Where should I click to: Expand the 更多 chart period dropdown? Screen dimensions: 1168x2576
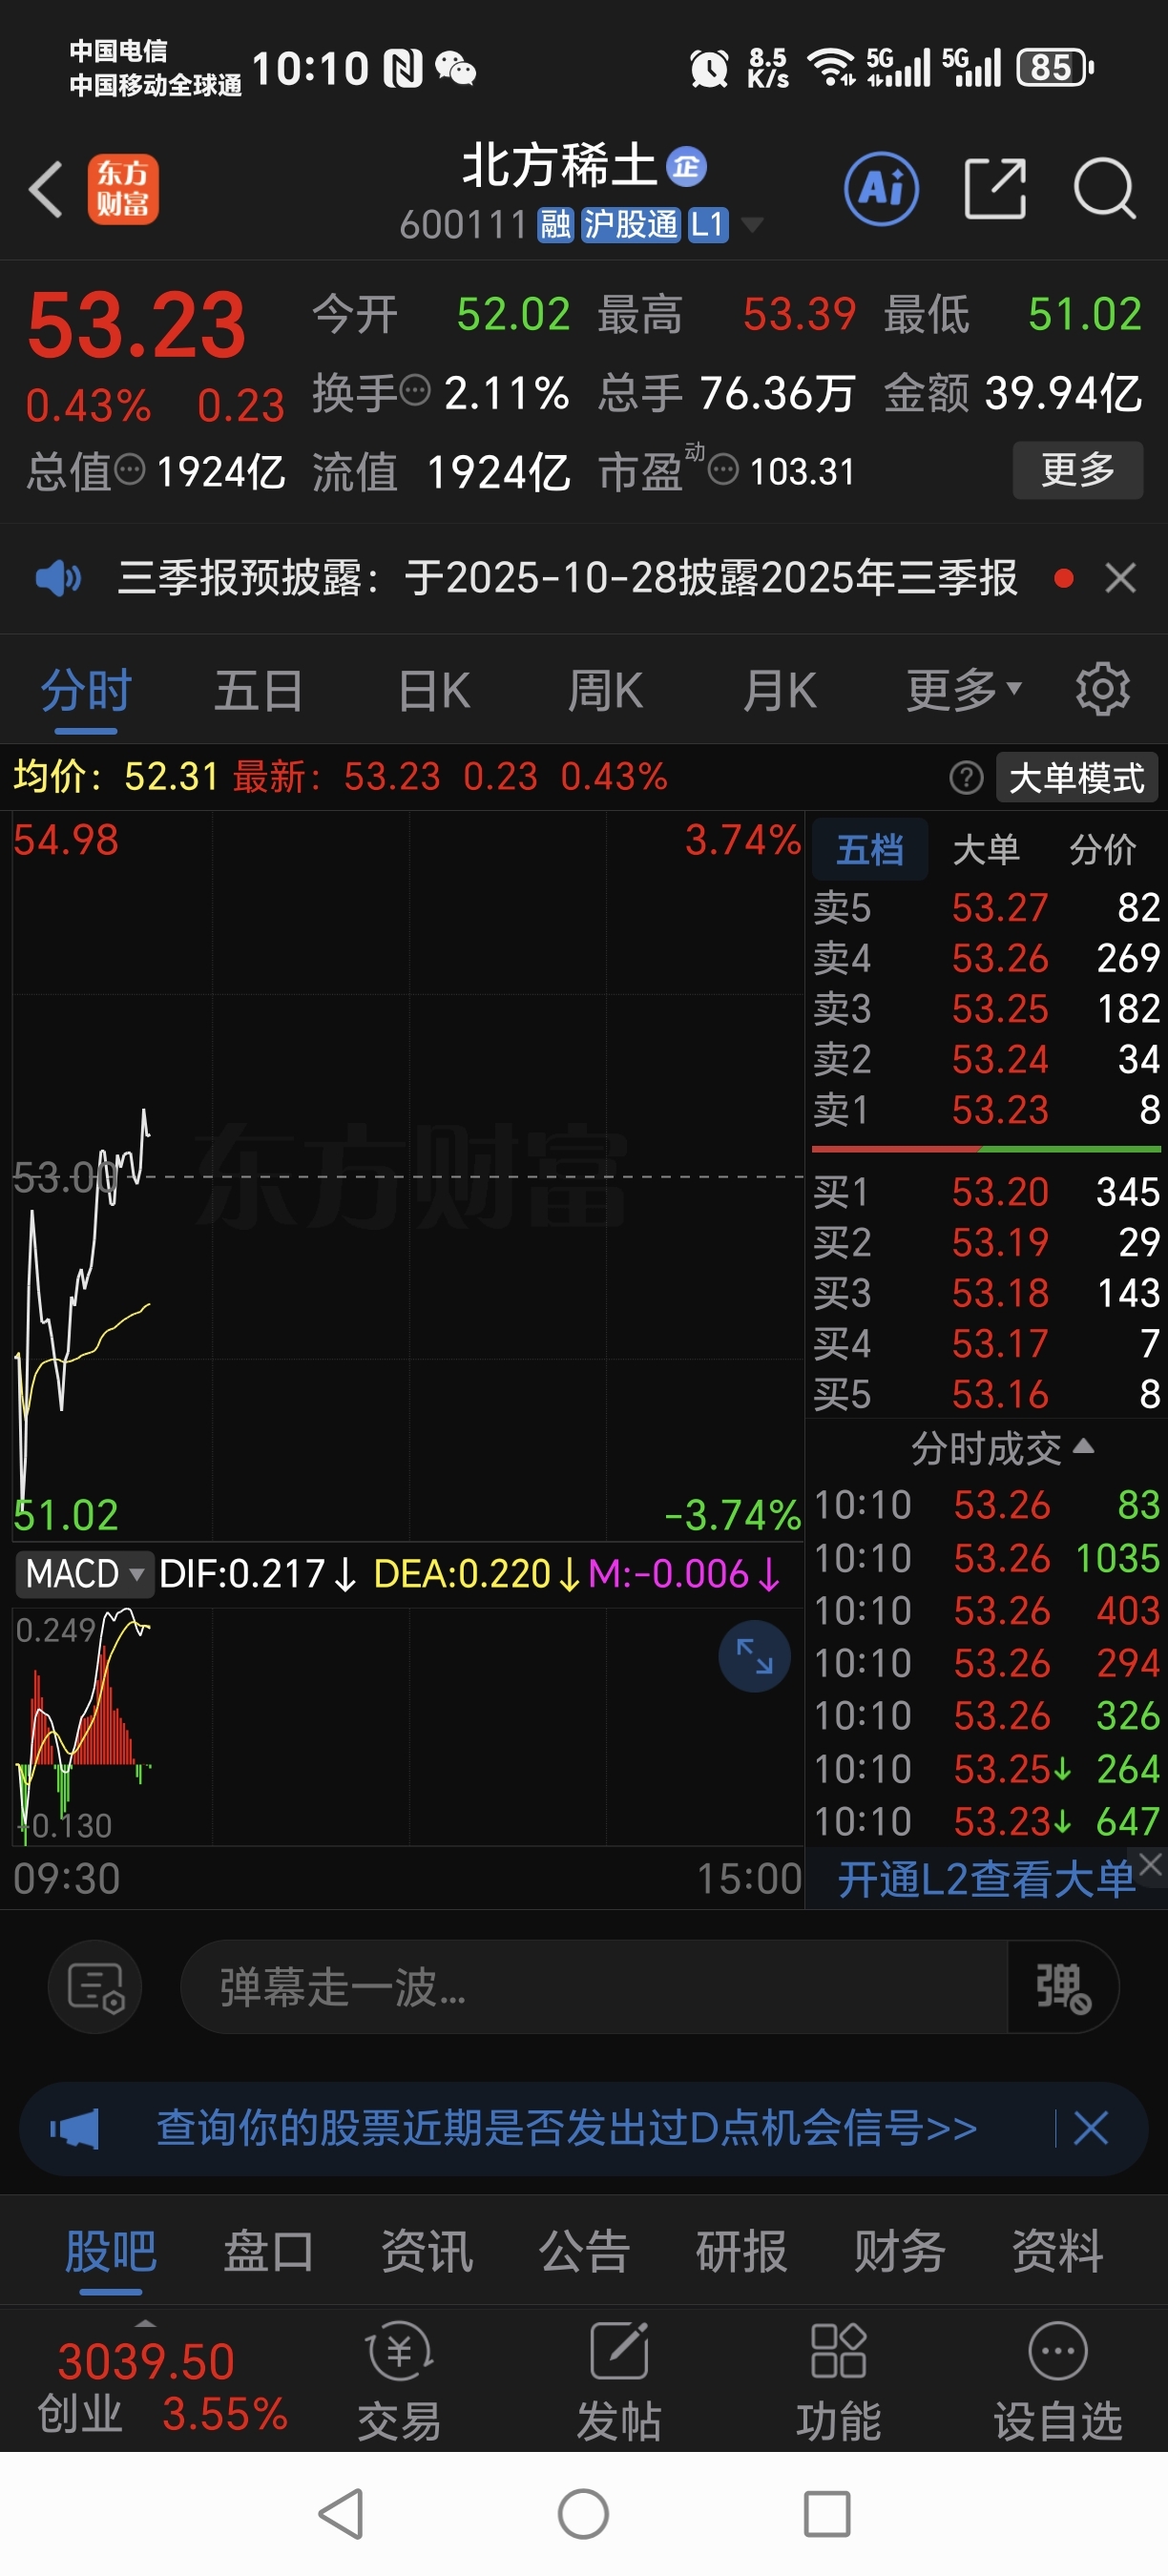pyautogui.click(x=963, y=690)
